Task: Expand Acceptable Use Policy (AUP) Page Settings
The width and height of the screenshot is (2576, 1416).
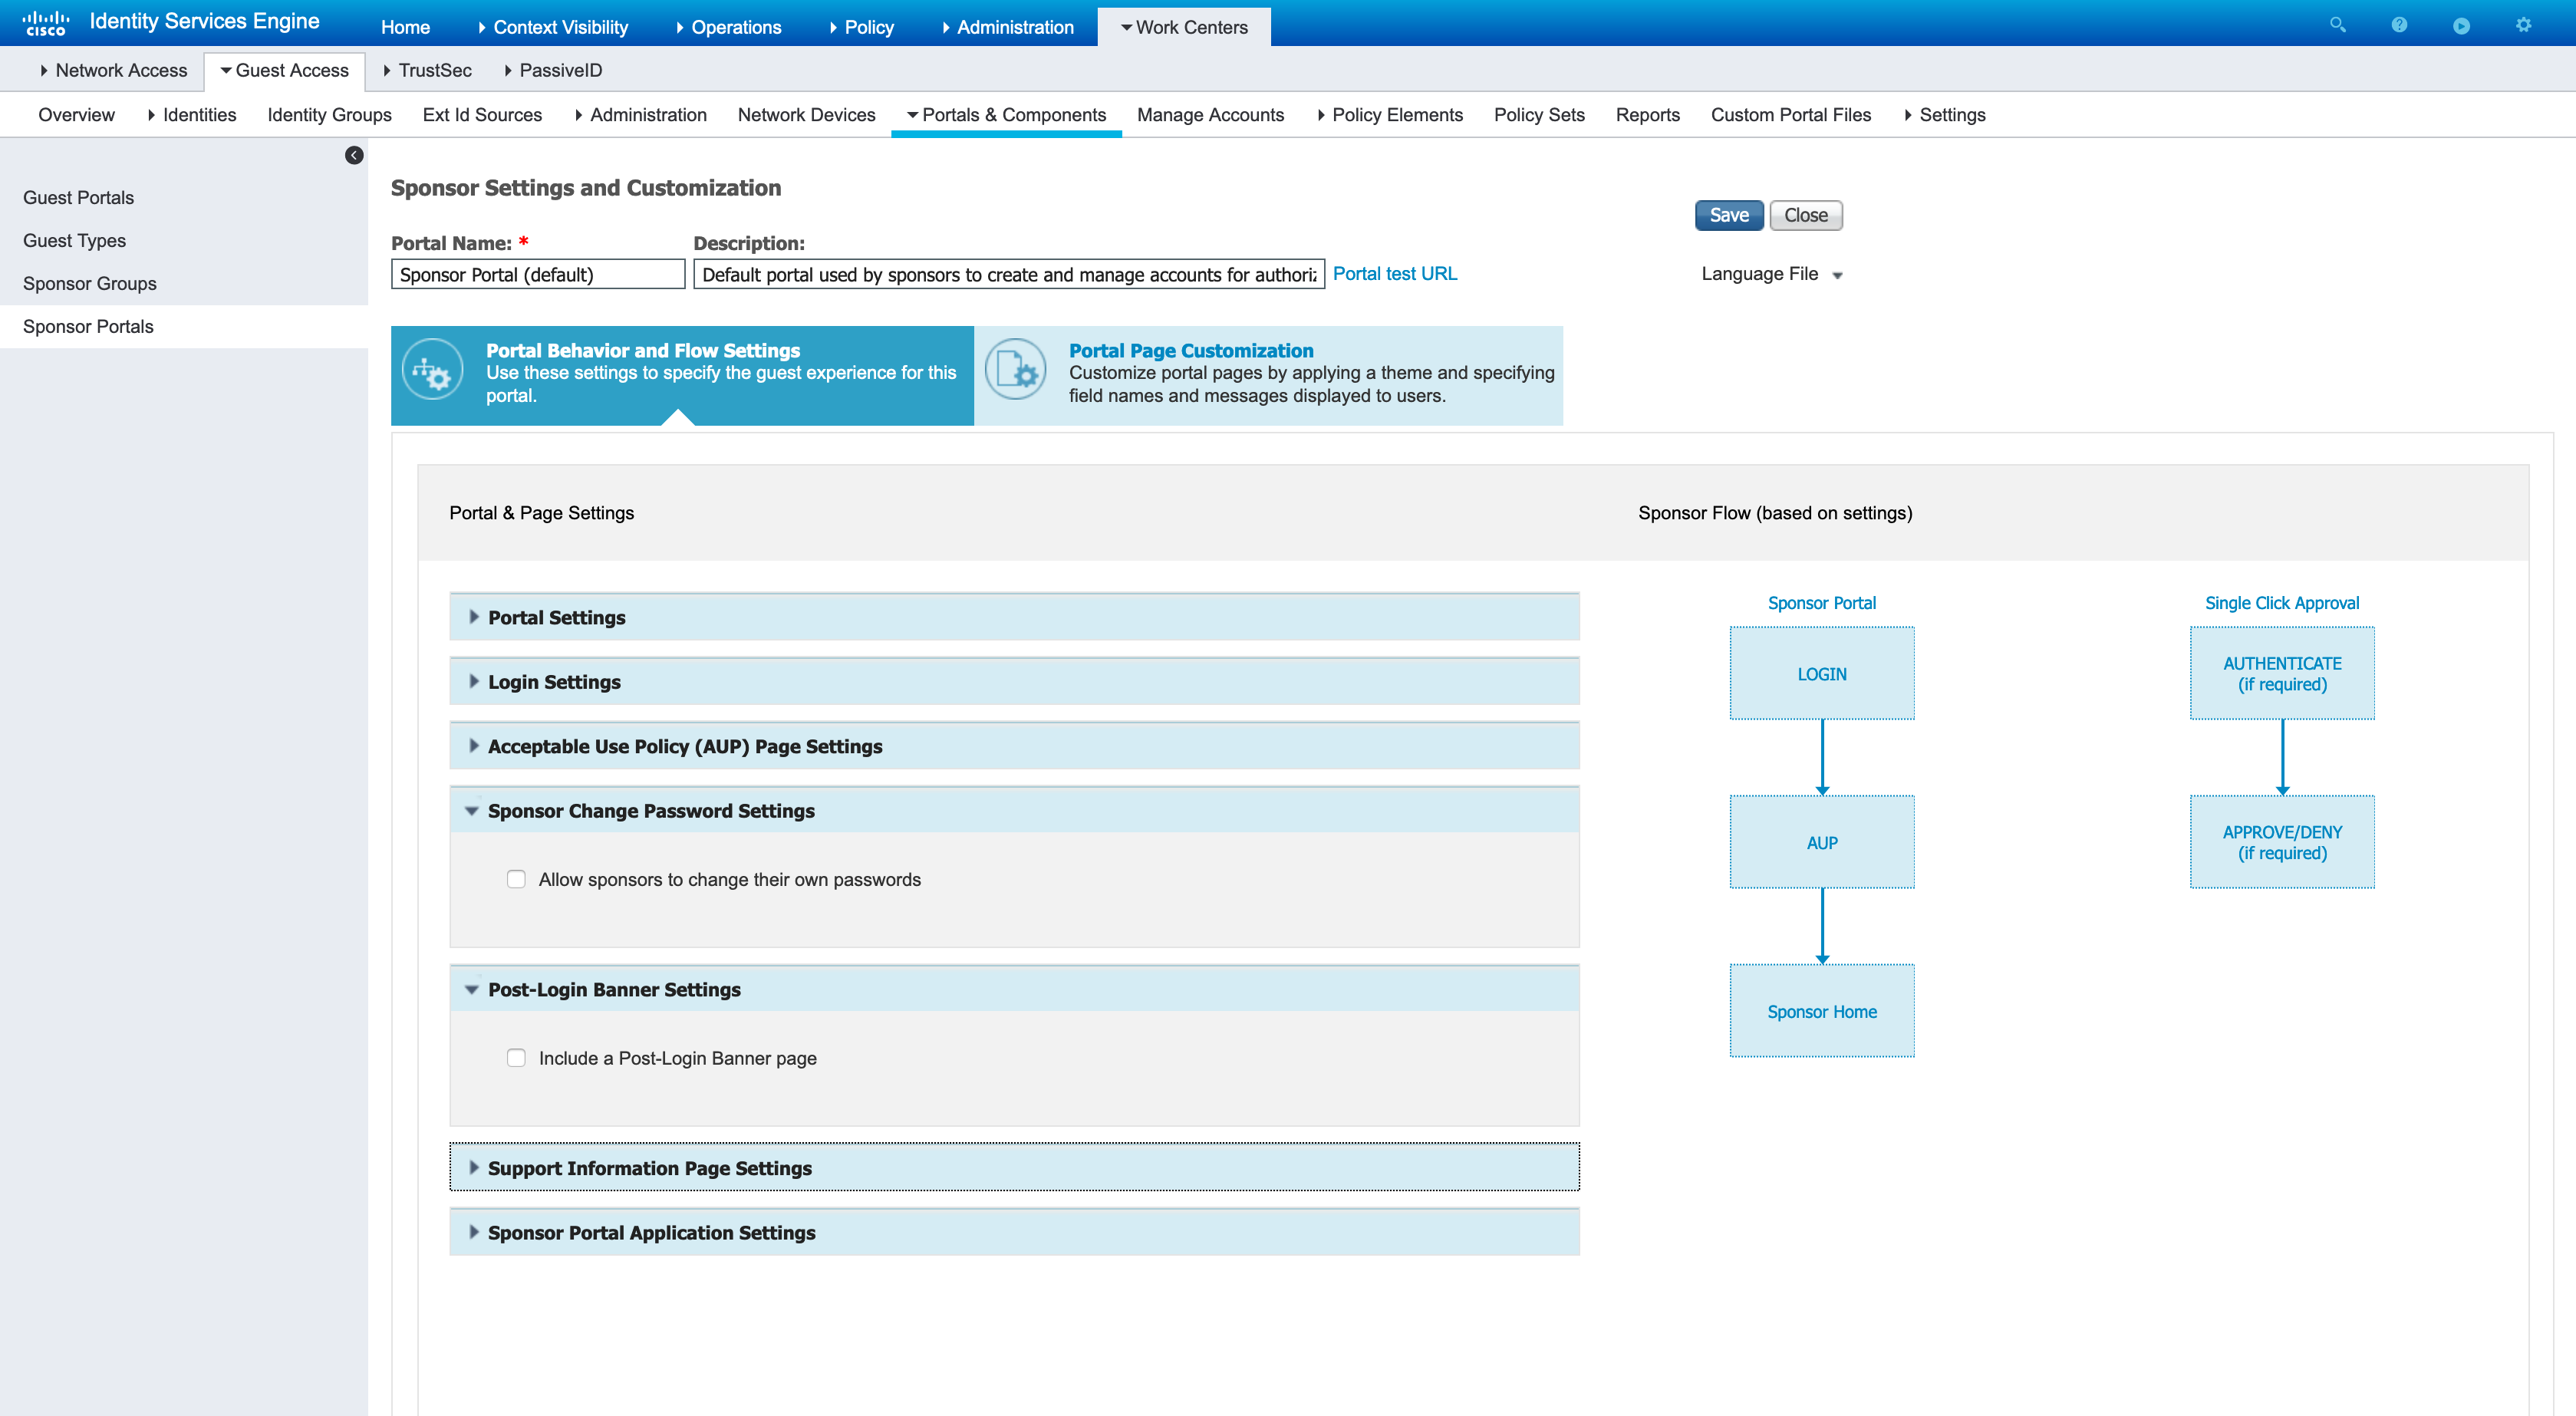Action: [x=1014, y=746]
